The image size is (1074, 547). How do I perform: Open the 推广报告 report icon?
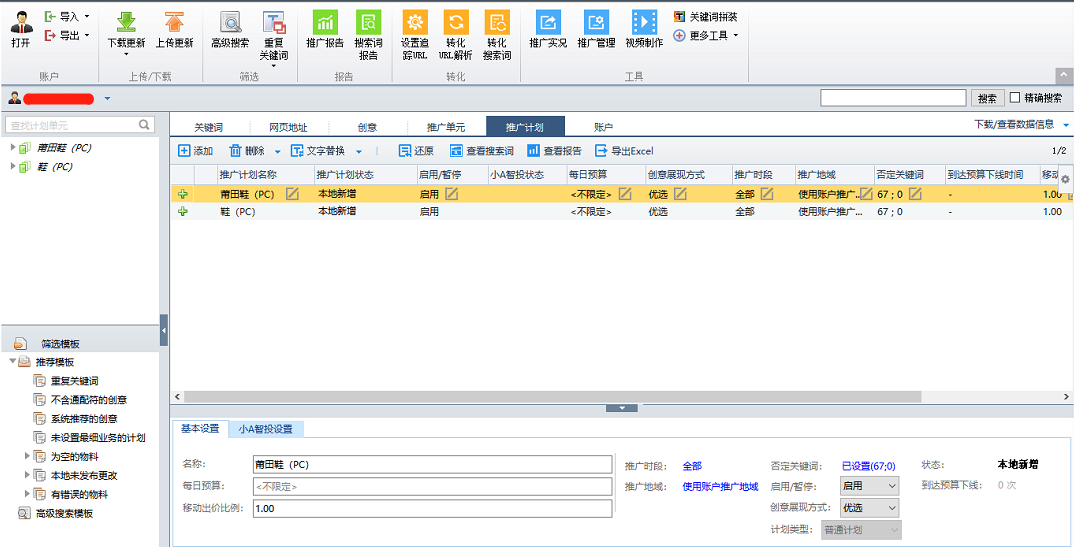pyautogui.click(x=325, y=24)
